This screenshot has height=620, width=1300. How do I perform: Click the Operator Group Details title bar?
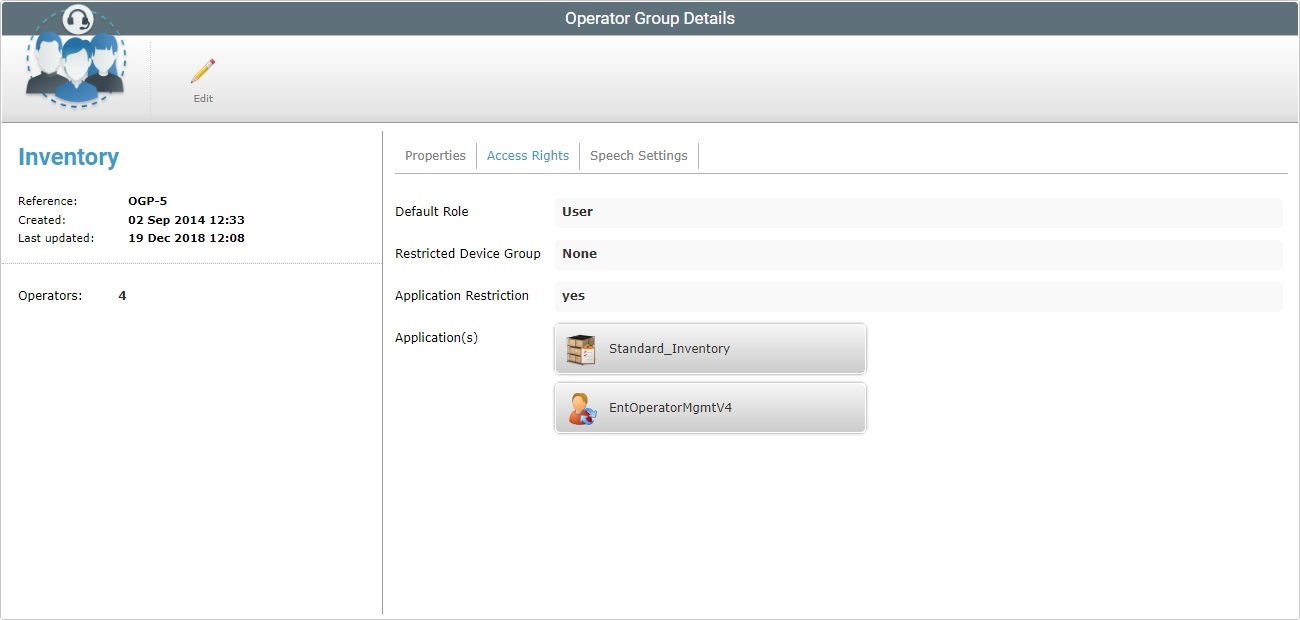pyautogui.click(x=650, y=17)
